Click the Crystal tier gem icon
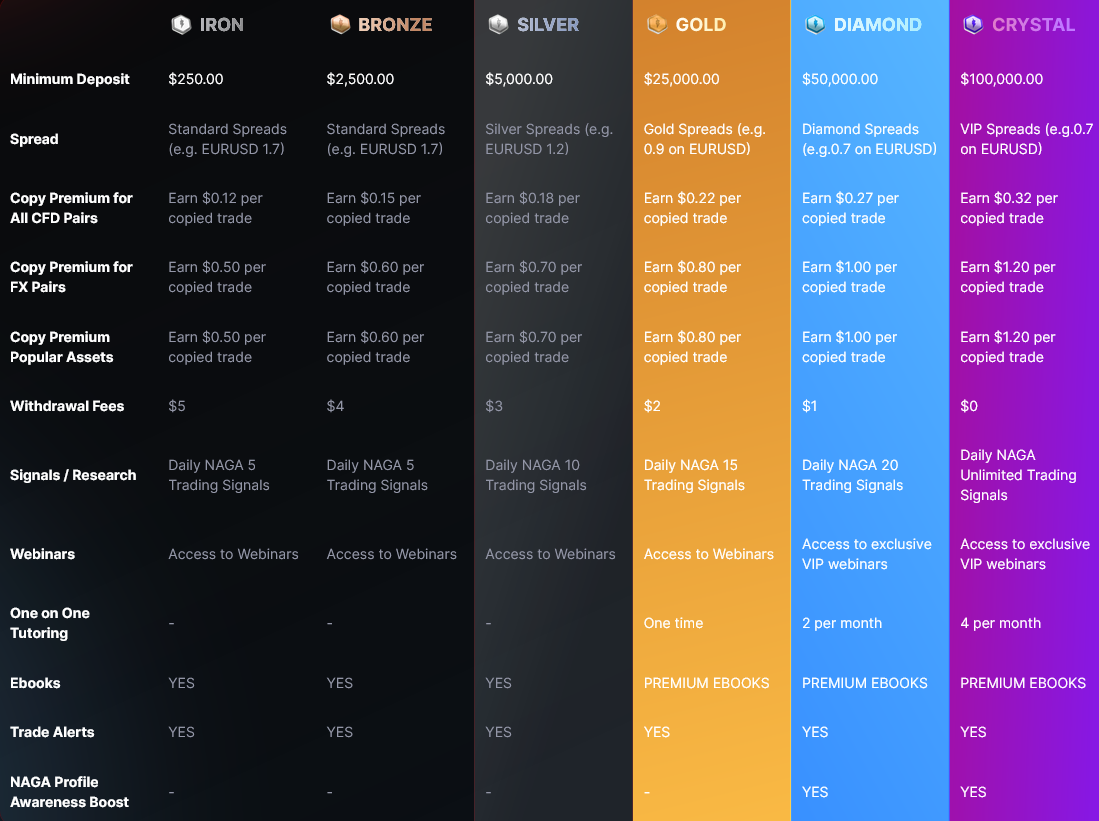The image size is (1099, 821). click(x=973, y=25)
